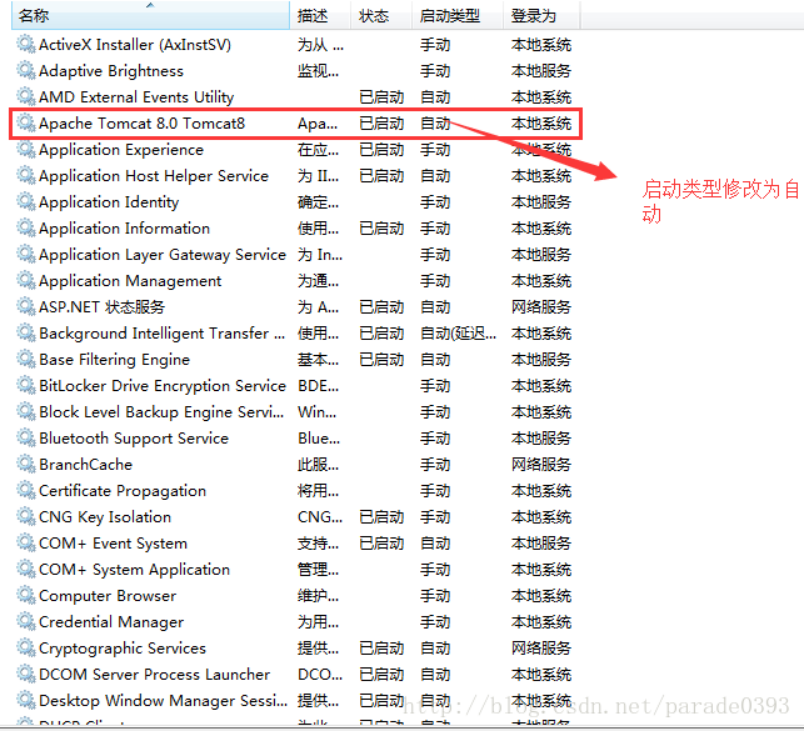Click the Application Identity service icon
The width and height of the screenshot is (804, 732).
point(25,201)
